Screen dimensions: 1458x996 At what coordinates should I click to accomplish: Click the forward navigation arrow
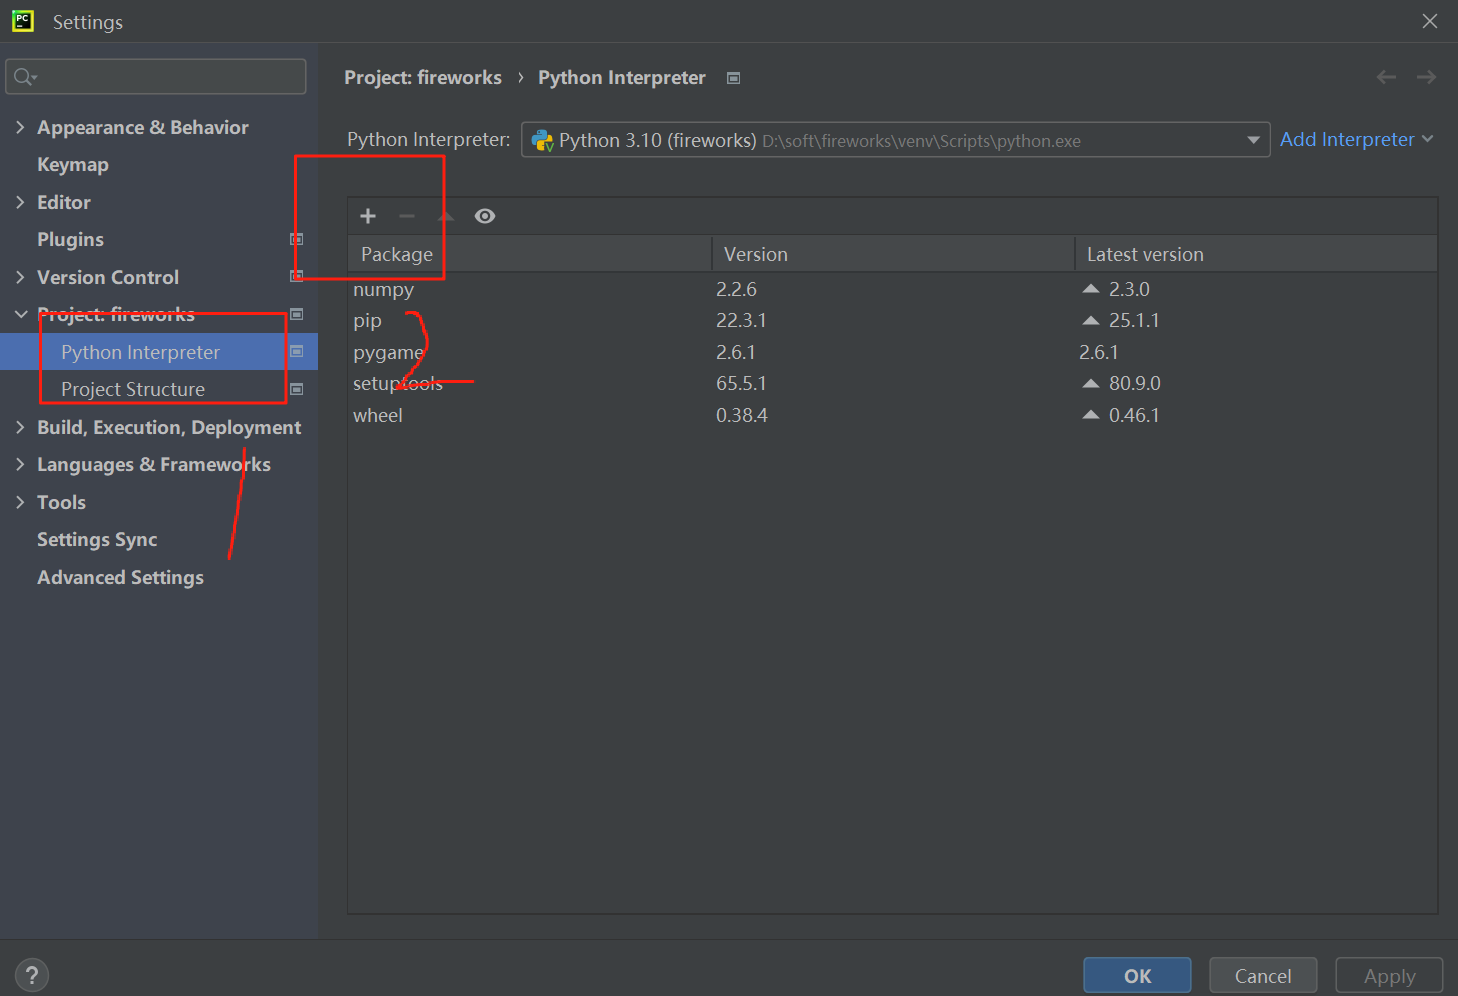point(1427,77)
